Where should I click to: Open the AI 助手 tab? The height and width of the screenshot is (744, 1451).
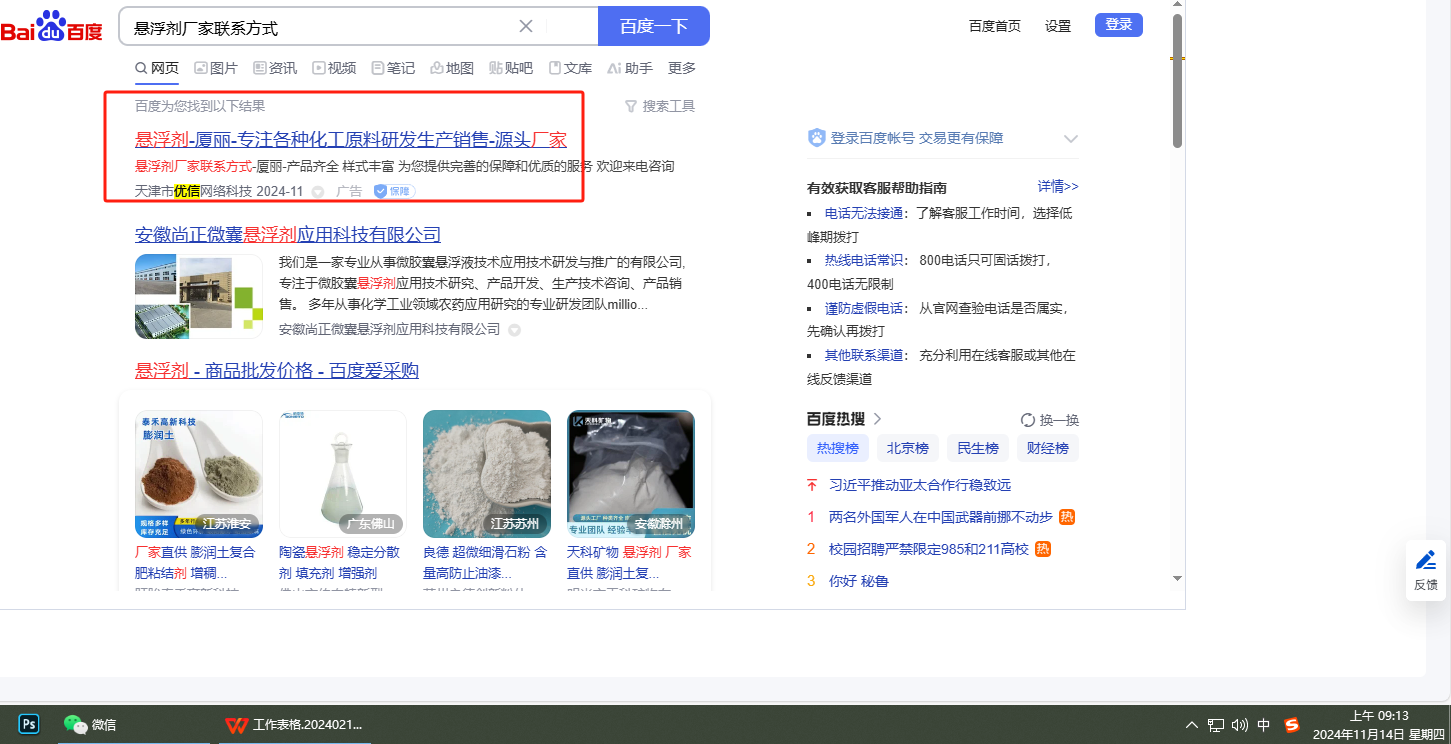tap(630, 68)
